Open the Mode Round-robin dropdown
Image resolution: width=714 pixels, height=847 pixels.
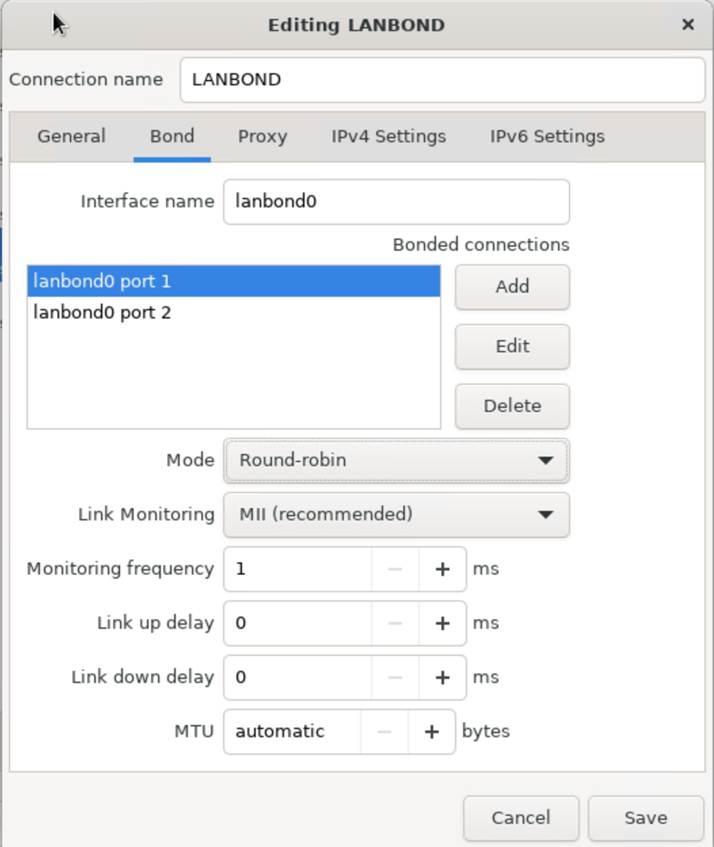396,460
